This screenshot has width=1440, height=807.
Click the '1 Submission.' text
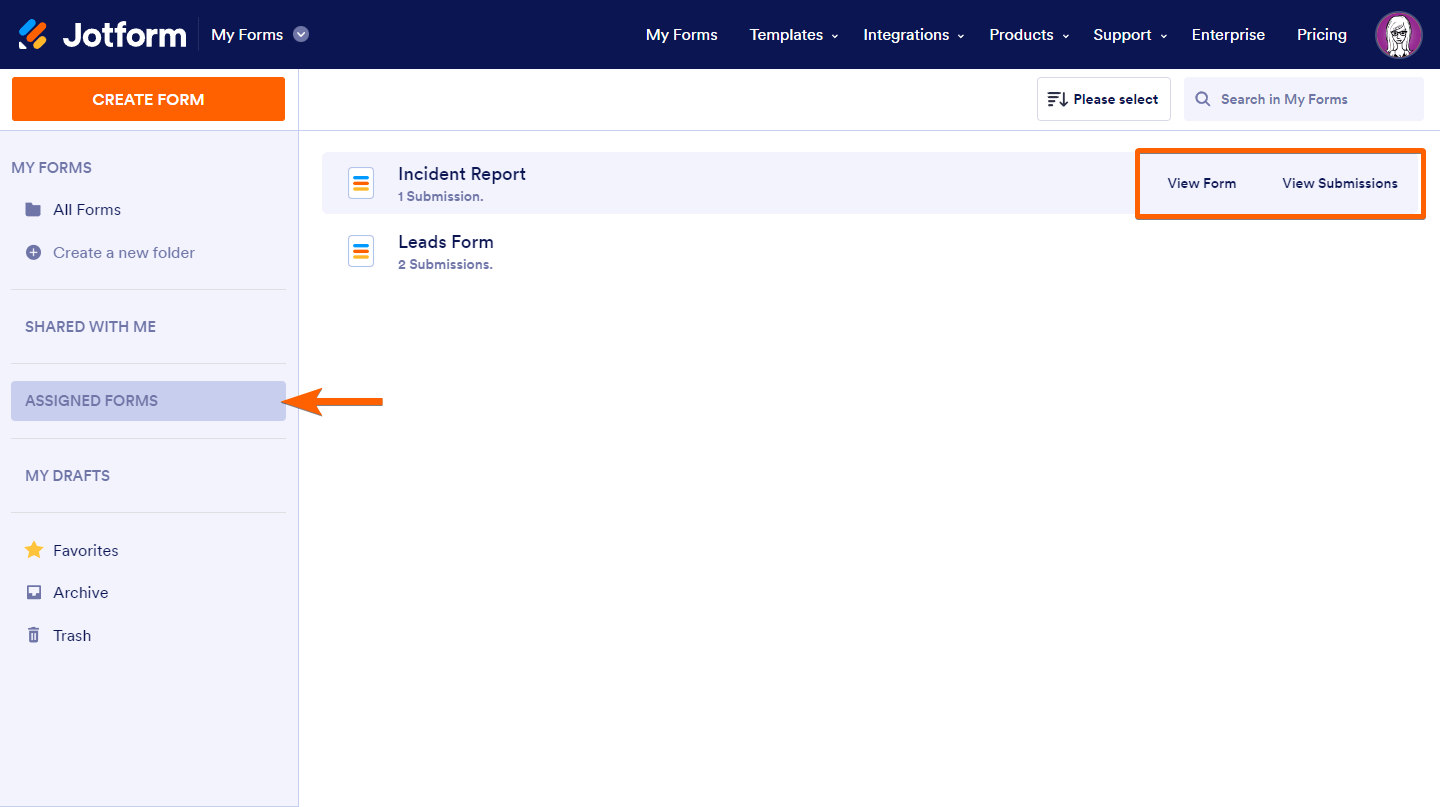coord(440,197)
